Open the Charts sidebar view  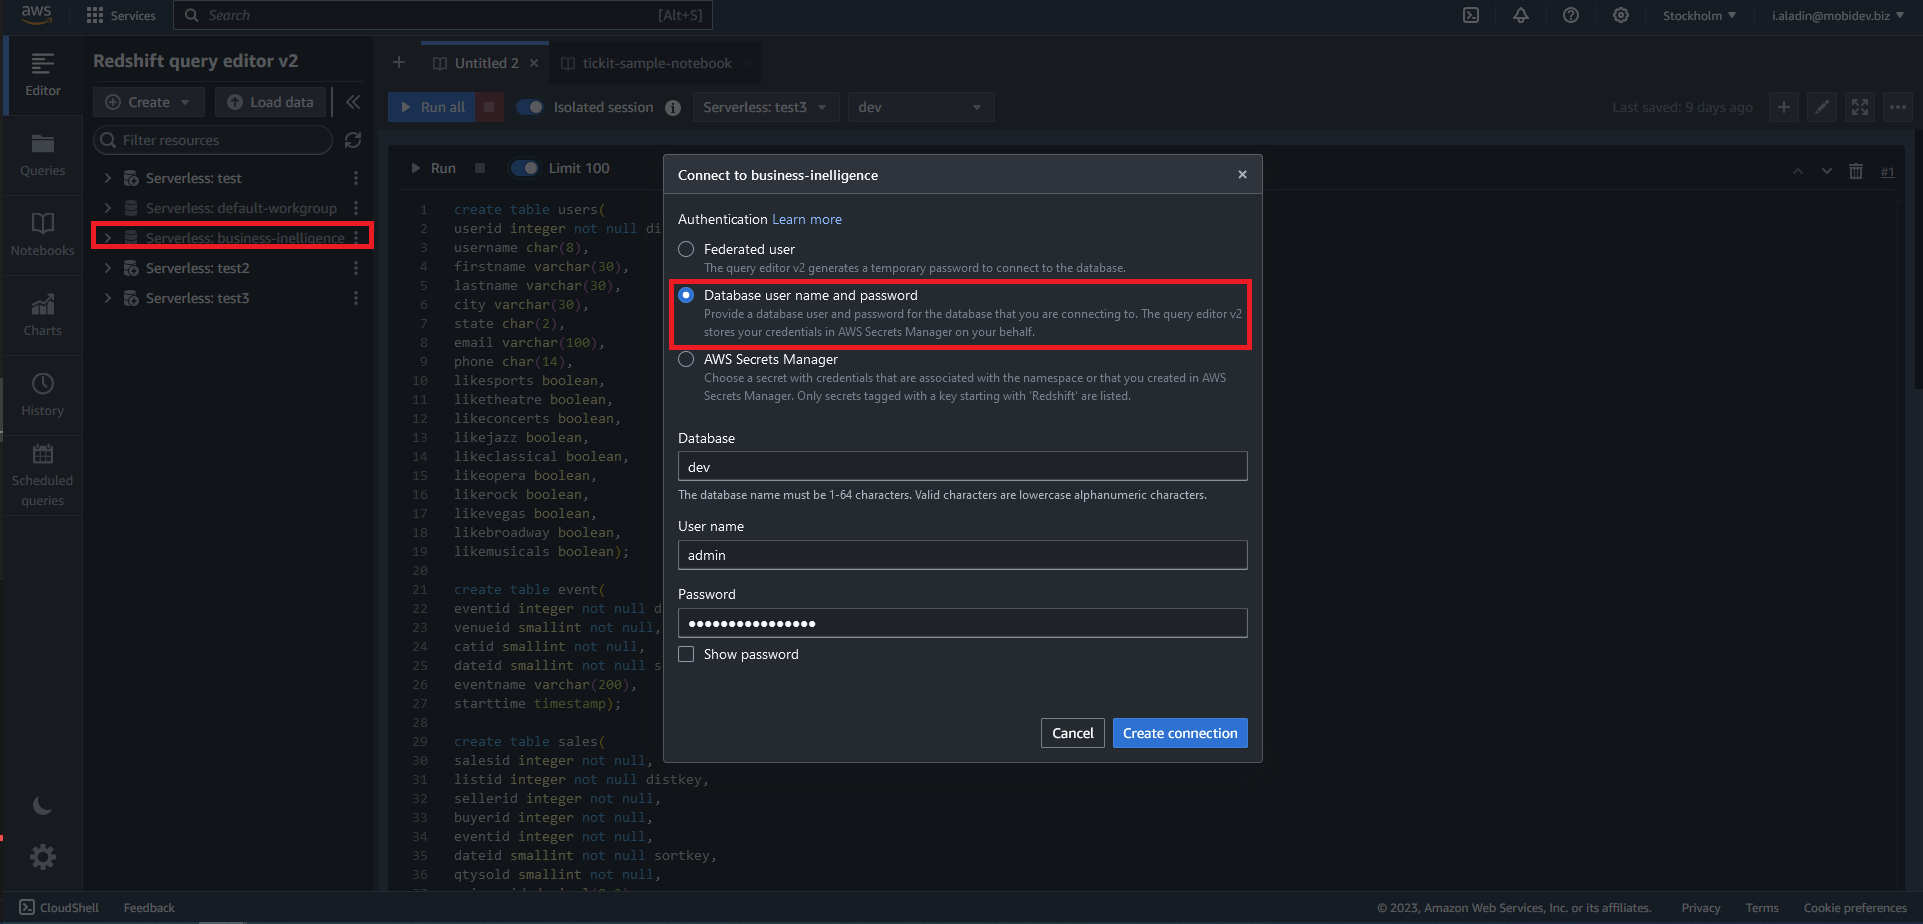click(42, 315)
